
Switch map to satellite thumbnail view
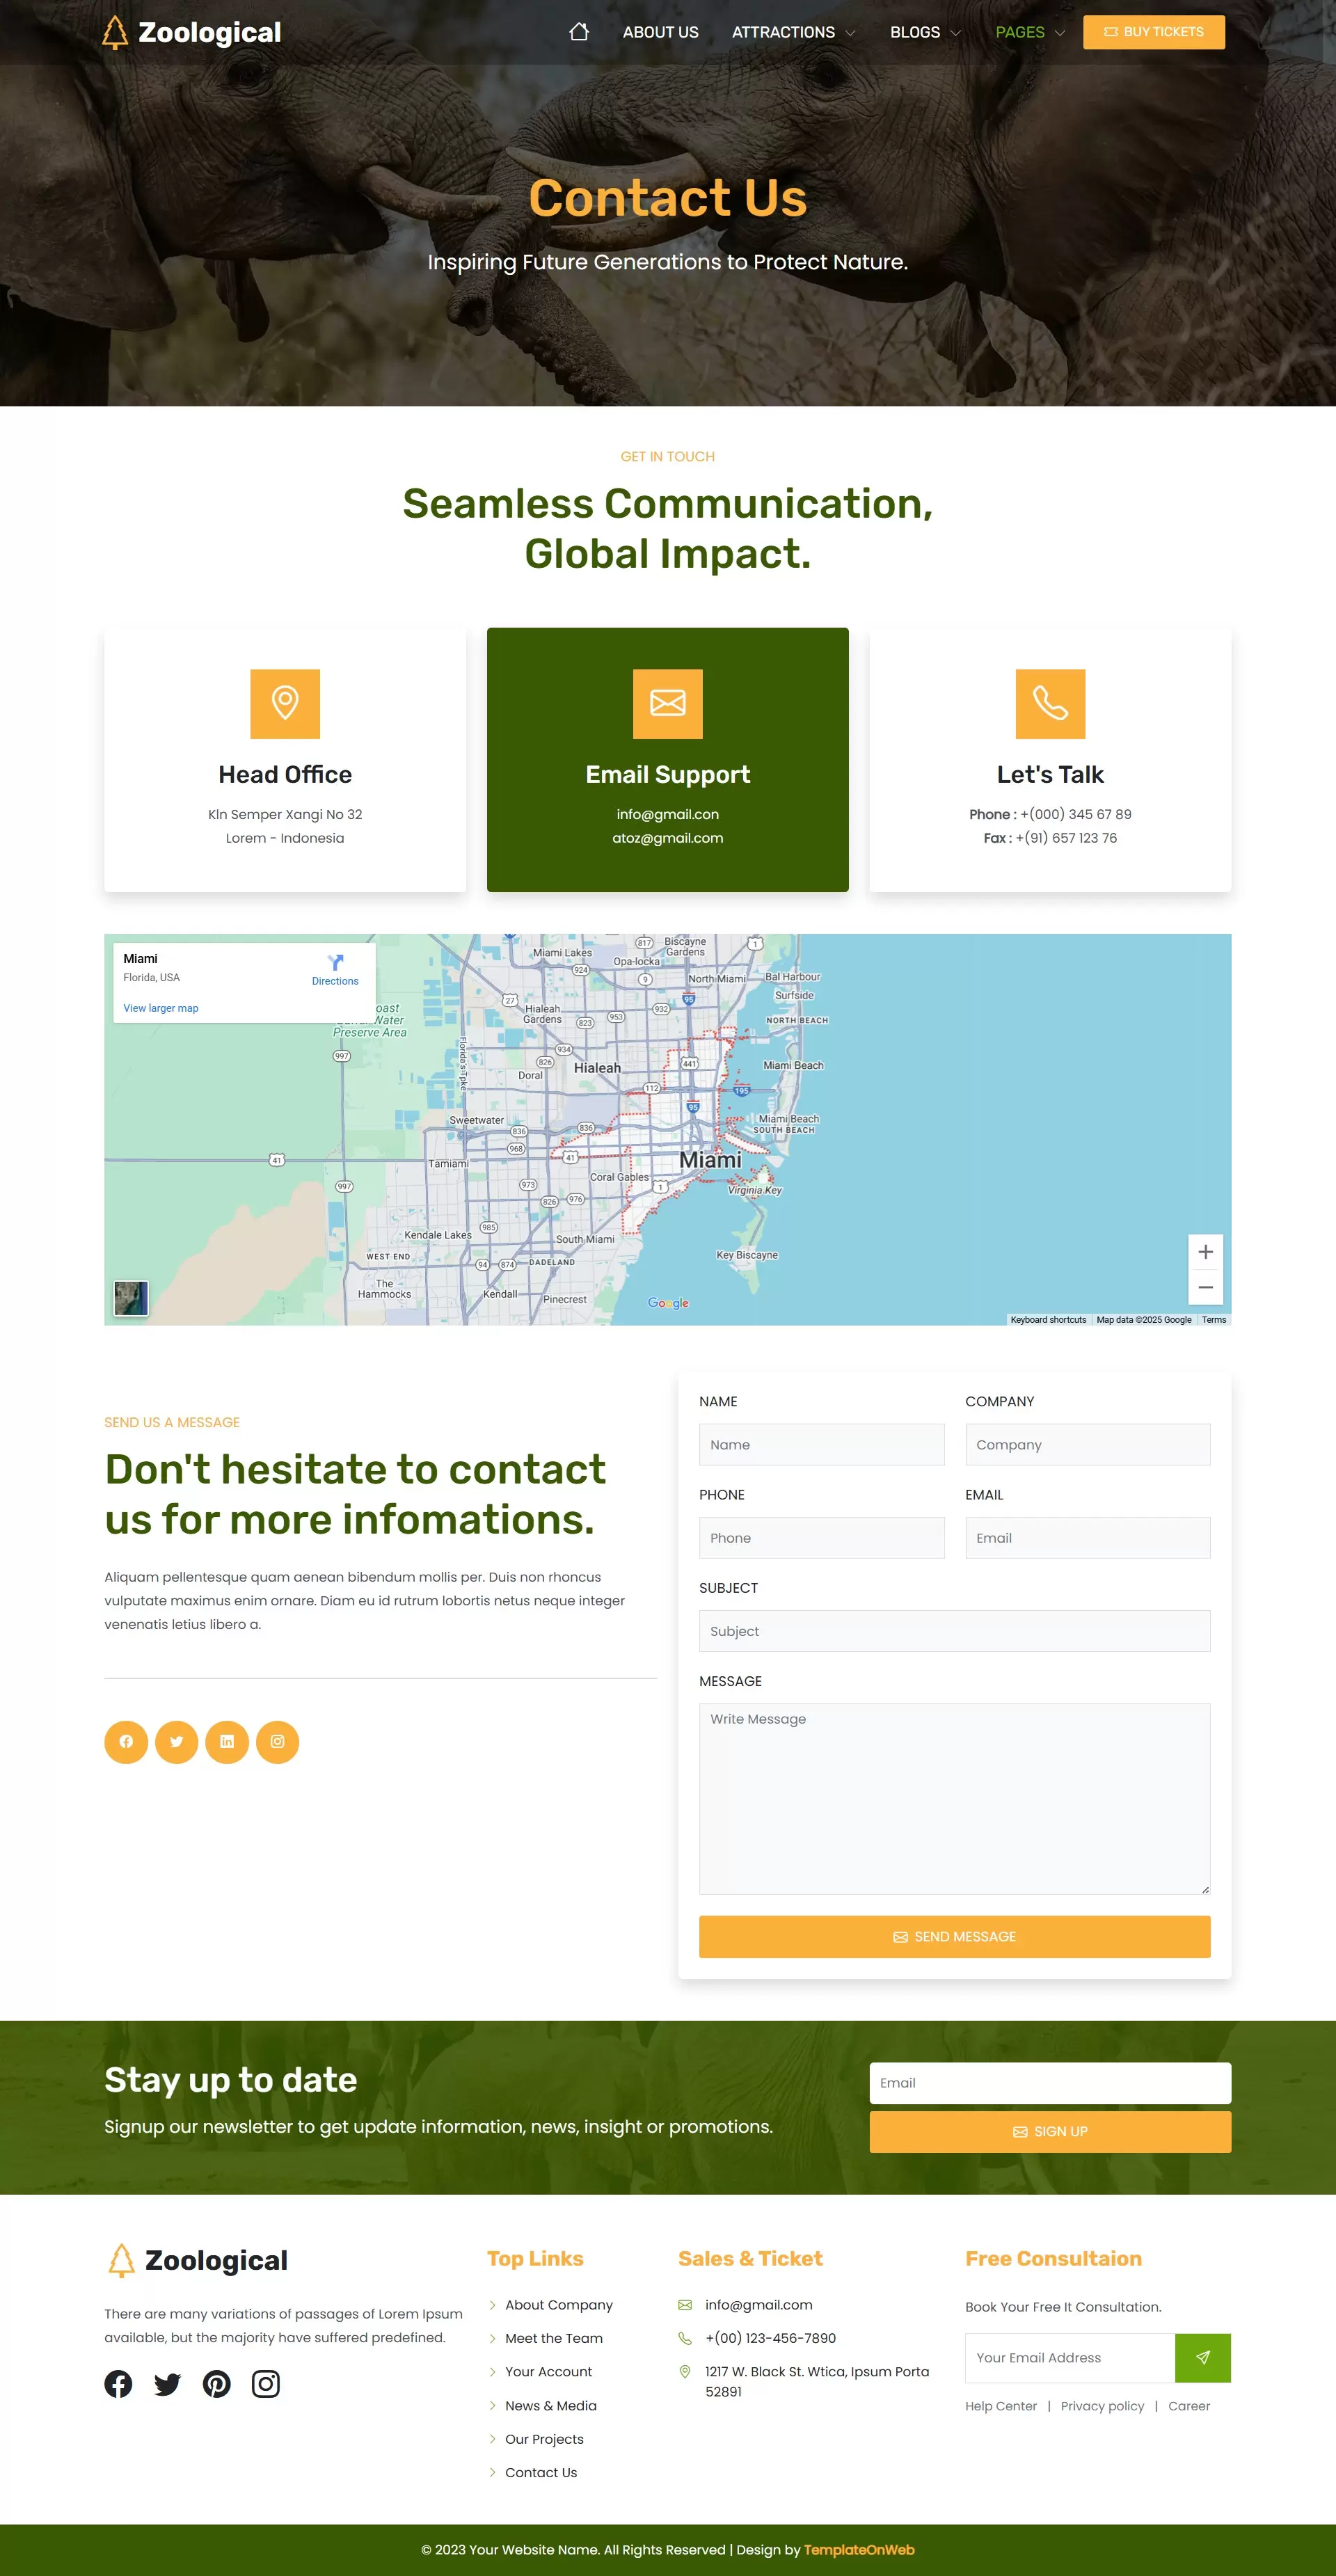pos(131,1298)
